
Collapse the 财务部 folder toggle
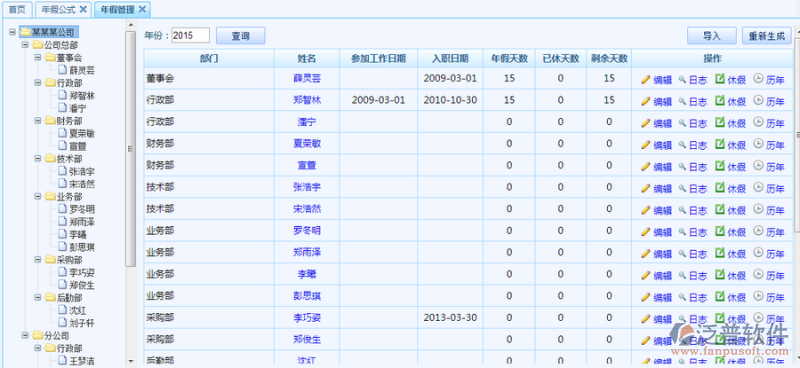point(38,121)
